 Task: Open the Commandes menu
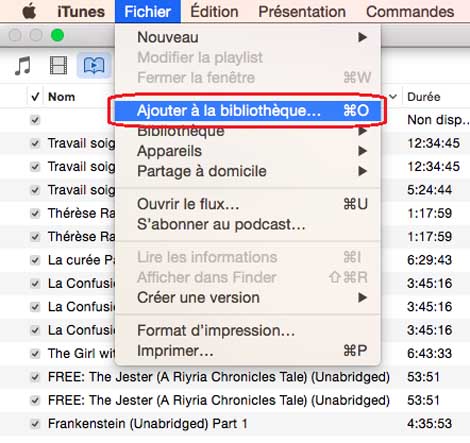tap(410, 12)
